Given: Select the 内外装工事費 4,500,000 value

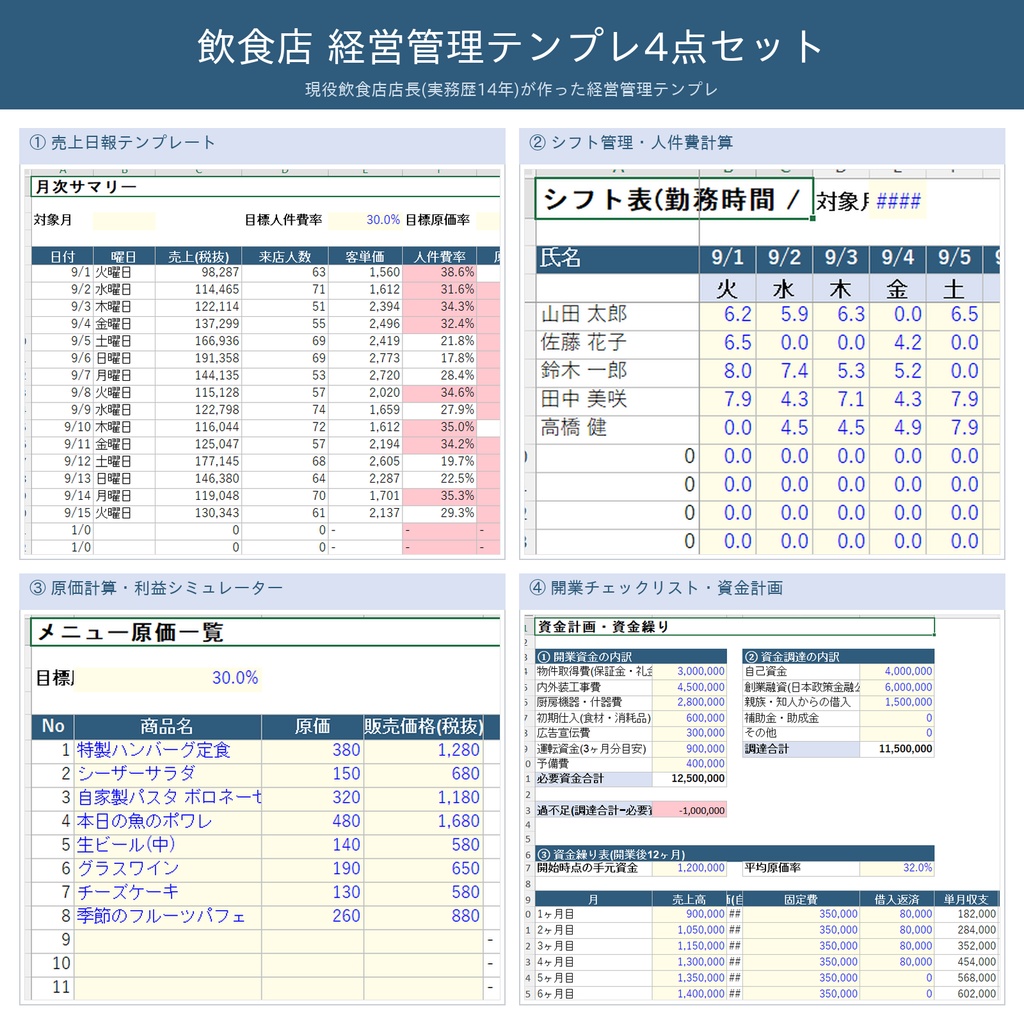Looking at the screenshot, I should coord(689,687).
